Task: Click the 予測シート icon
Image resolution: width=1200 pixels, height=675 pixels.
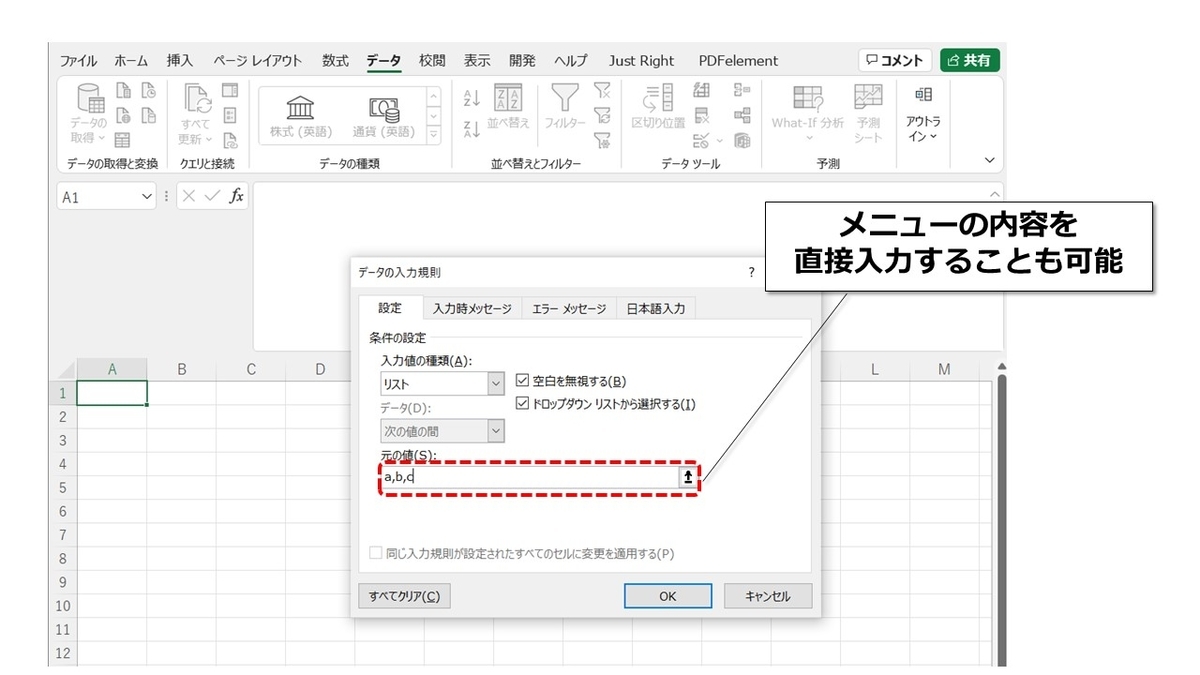Action: pyautogui.click(x=866, y=112)
